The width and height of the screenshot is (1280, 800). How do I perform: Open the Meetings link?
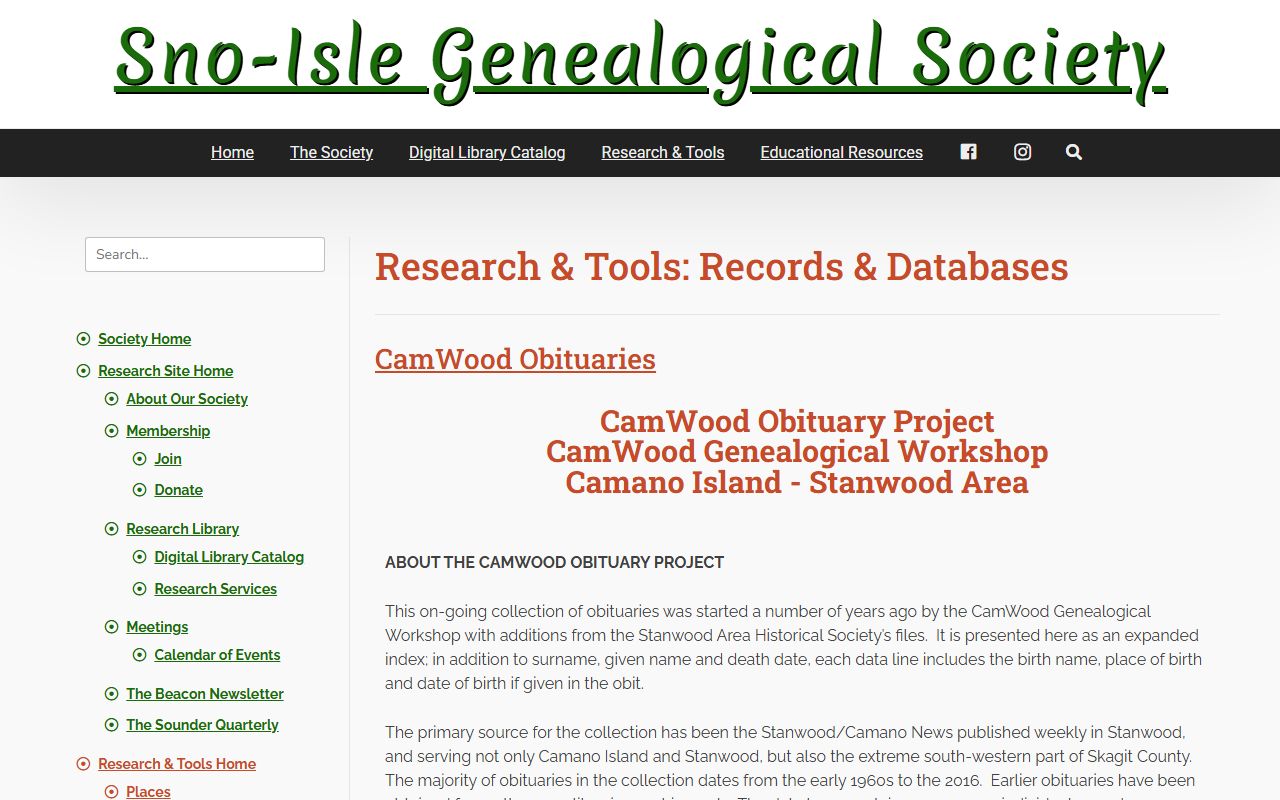pyautogui.click(x=157, y=627)
